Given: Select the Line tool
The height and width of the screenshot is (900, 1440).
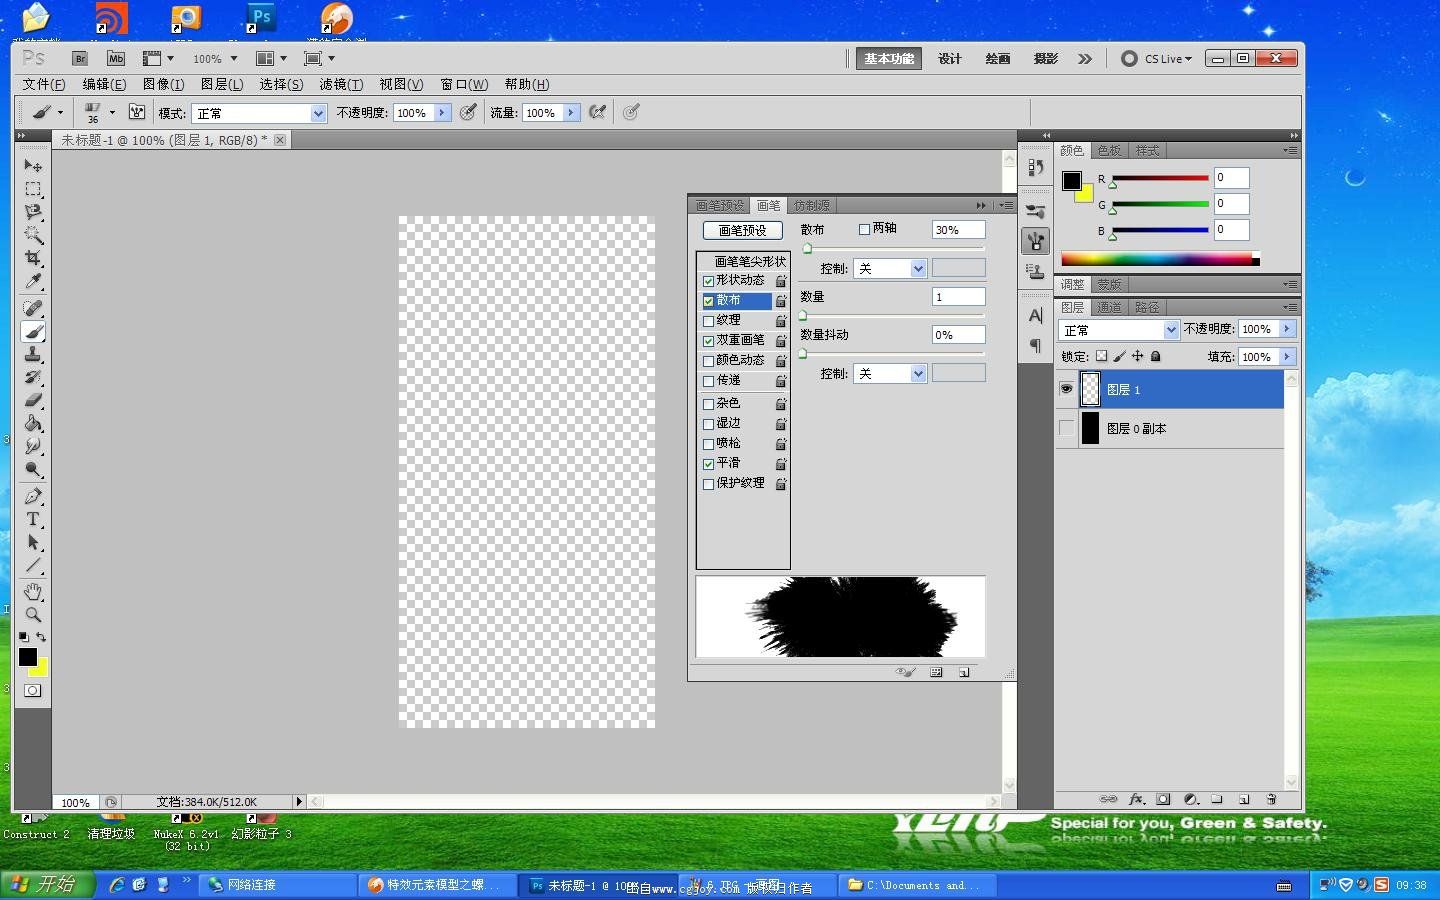Looking at the screenshot, I should tap(33, 565).
